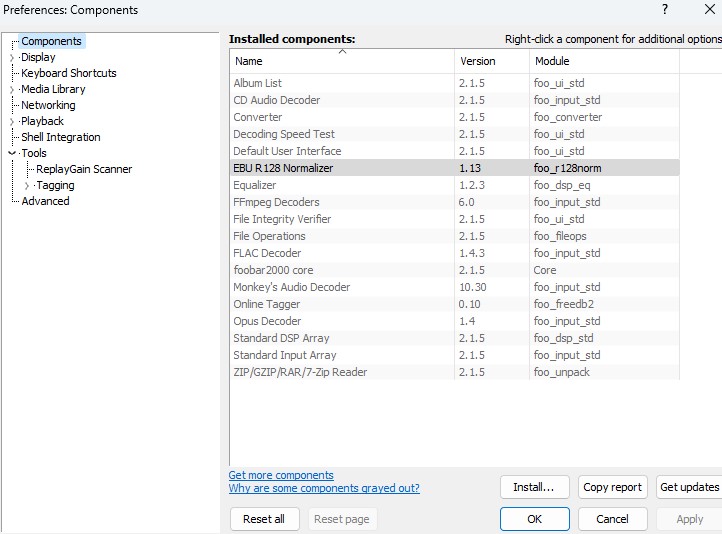Screen dimensions: 722x534
Task: Select the FLAC Decoder component
Action: (x=454, y=253)
